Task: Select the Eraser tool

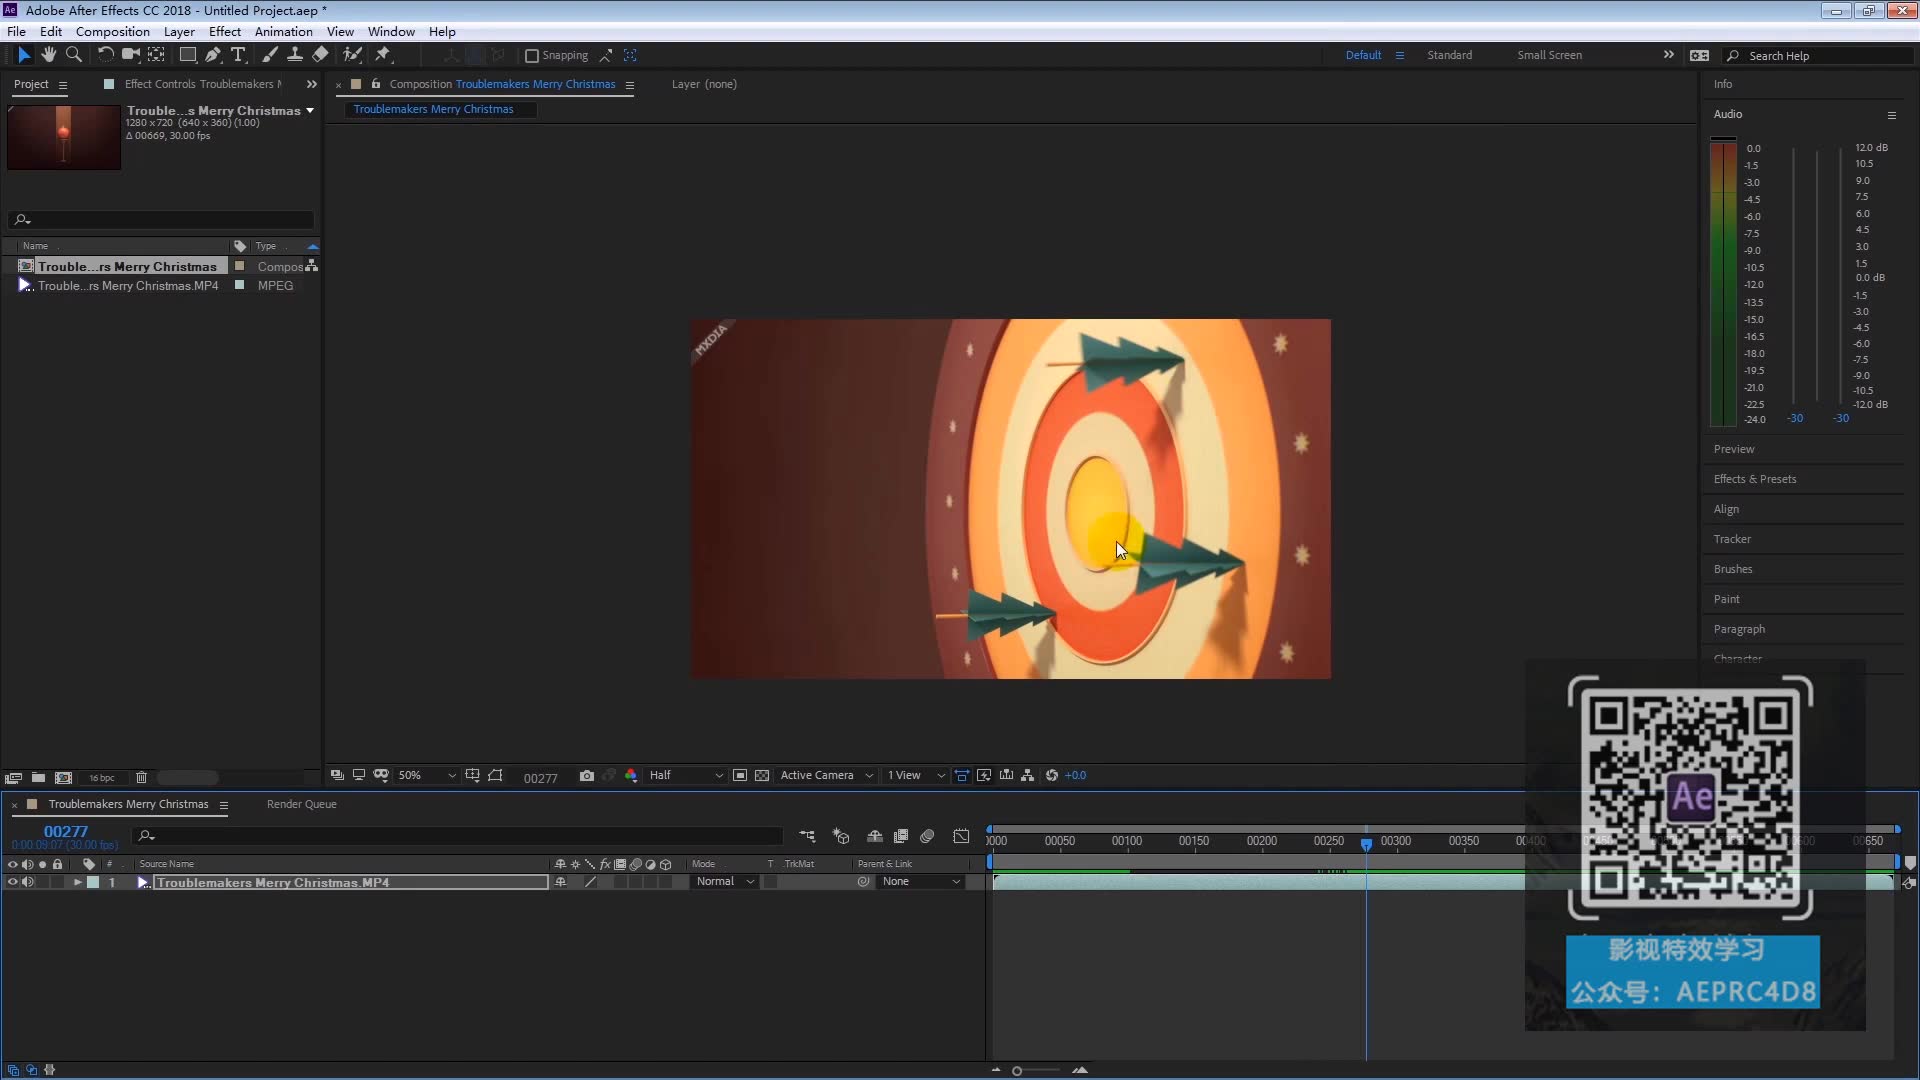Action: point(320,55)
